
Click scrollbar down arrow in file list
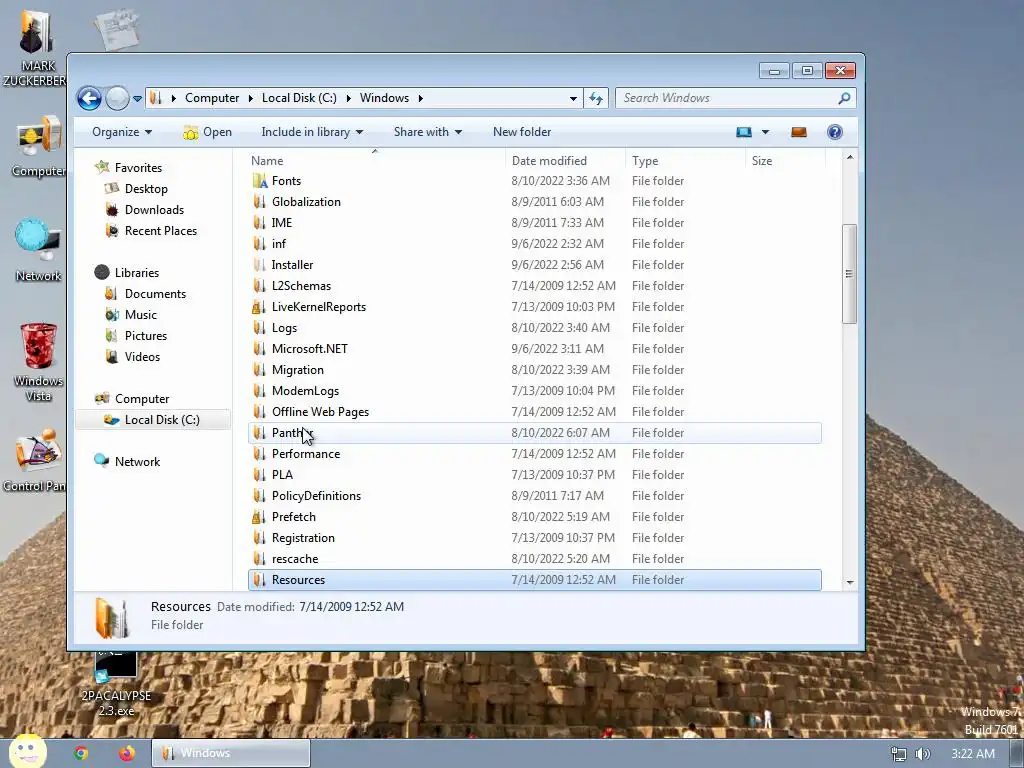[x=850, y=582]
